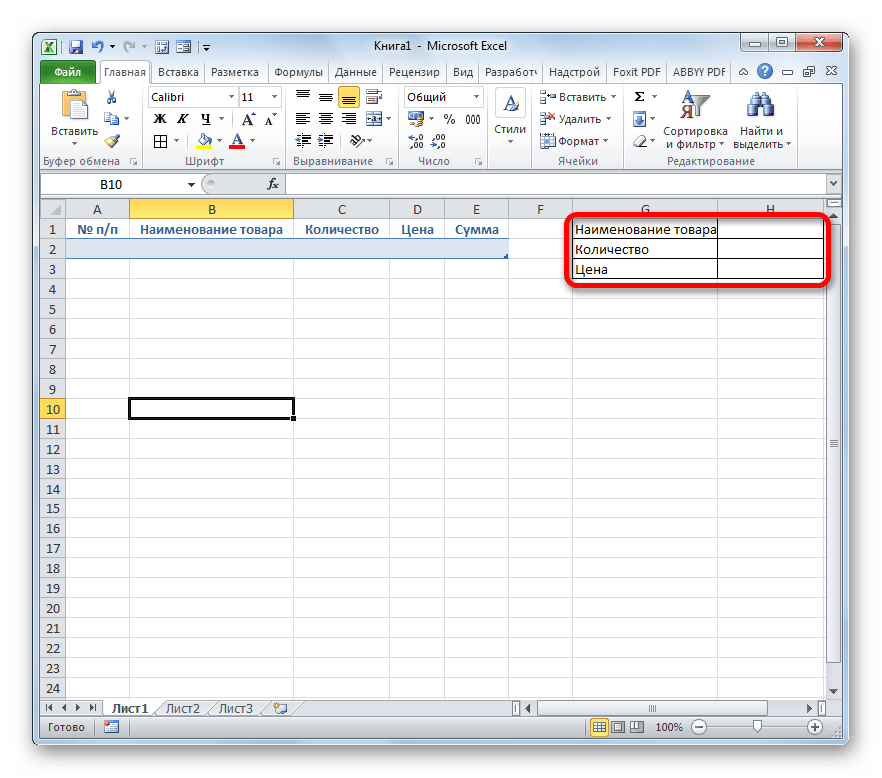The height and width of the screenshot is (778, 882).
Task: Open the Формат cells menu
Action: coord(574,141)
